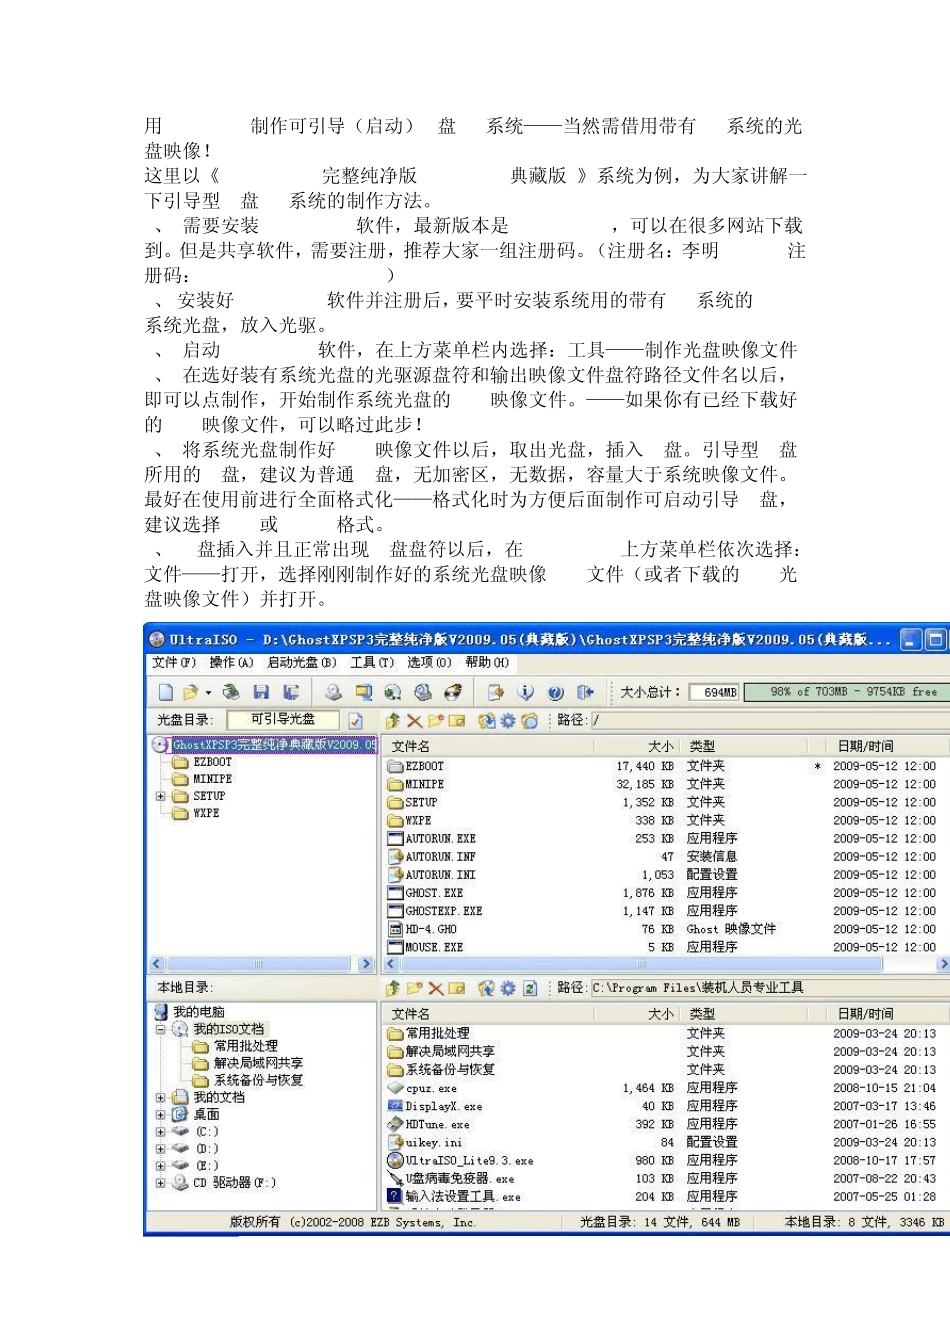Viewport: 950px width, 1344px height.
Task: Select GHOST.EXE in disc file list
Action: (434, 892)
